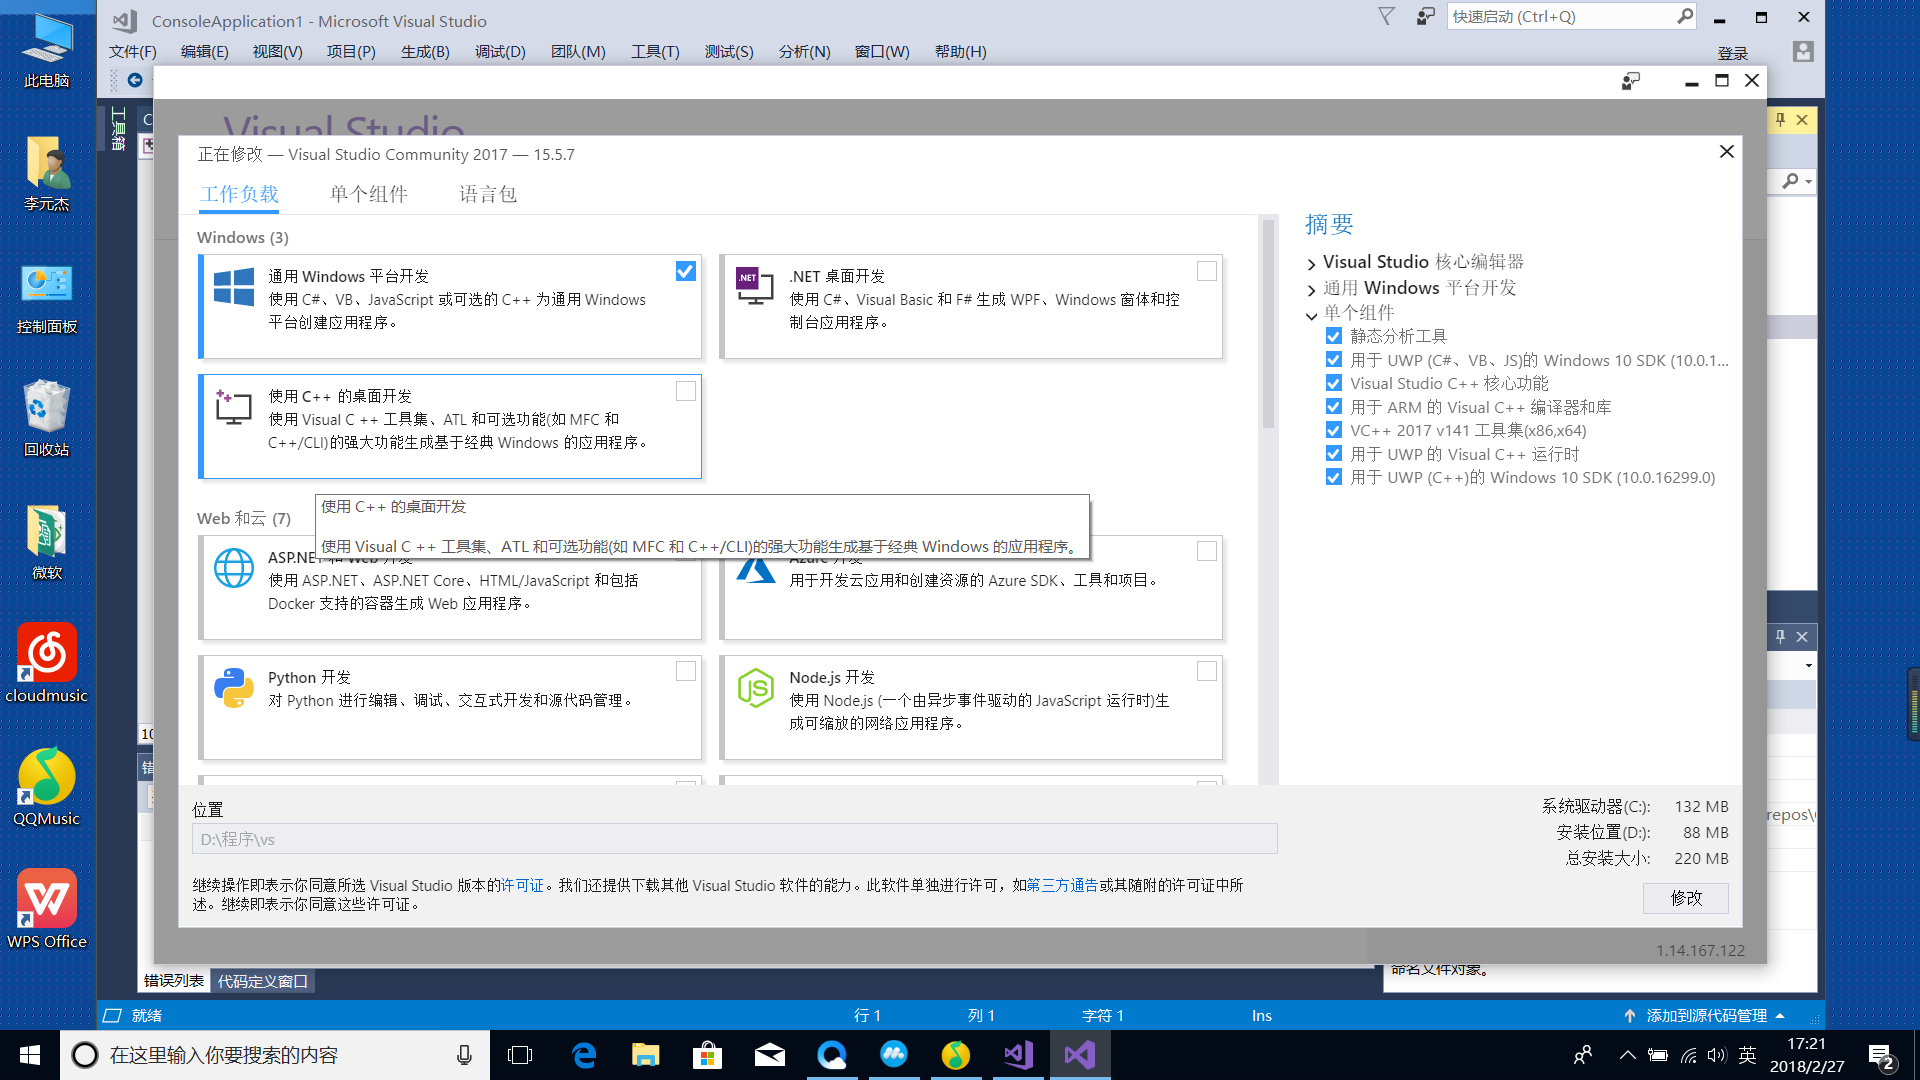Open Microsoft Store from the taskbar
The height and width of the screenshot is (1080, 1920).
coord(707,1055)
